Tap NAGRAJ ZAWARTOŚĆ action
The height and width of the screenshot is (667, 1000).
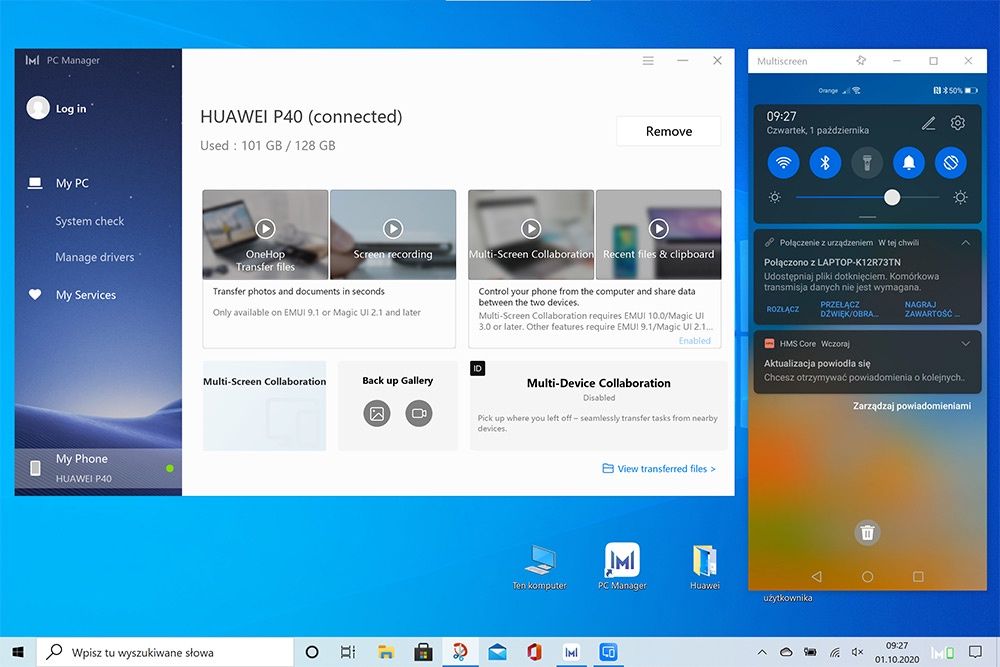(x=932, y=309)
